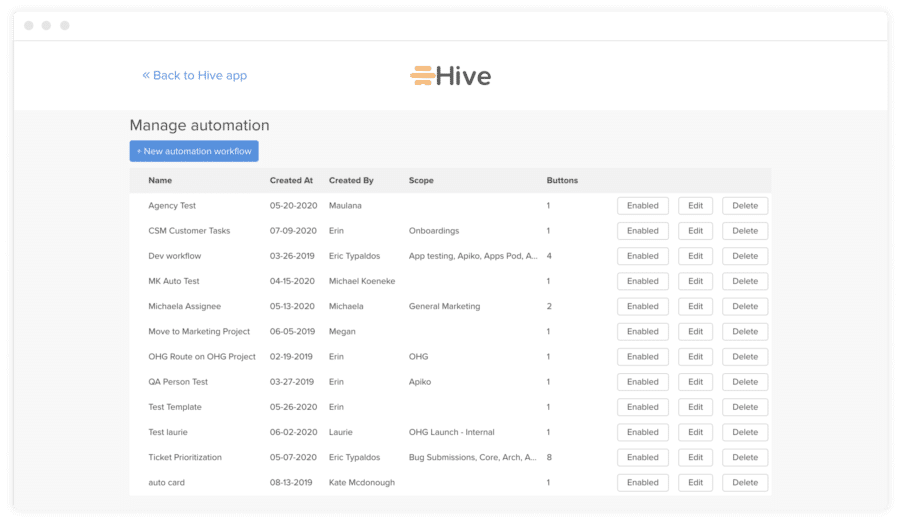Image resolution: width=900 pixels, height=521 pixels.
Task: Click the Created By column header
Action: point(351,180)
